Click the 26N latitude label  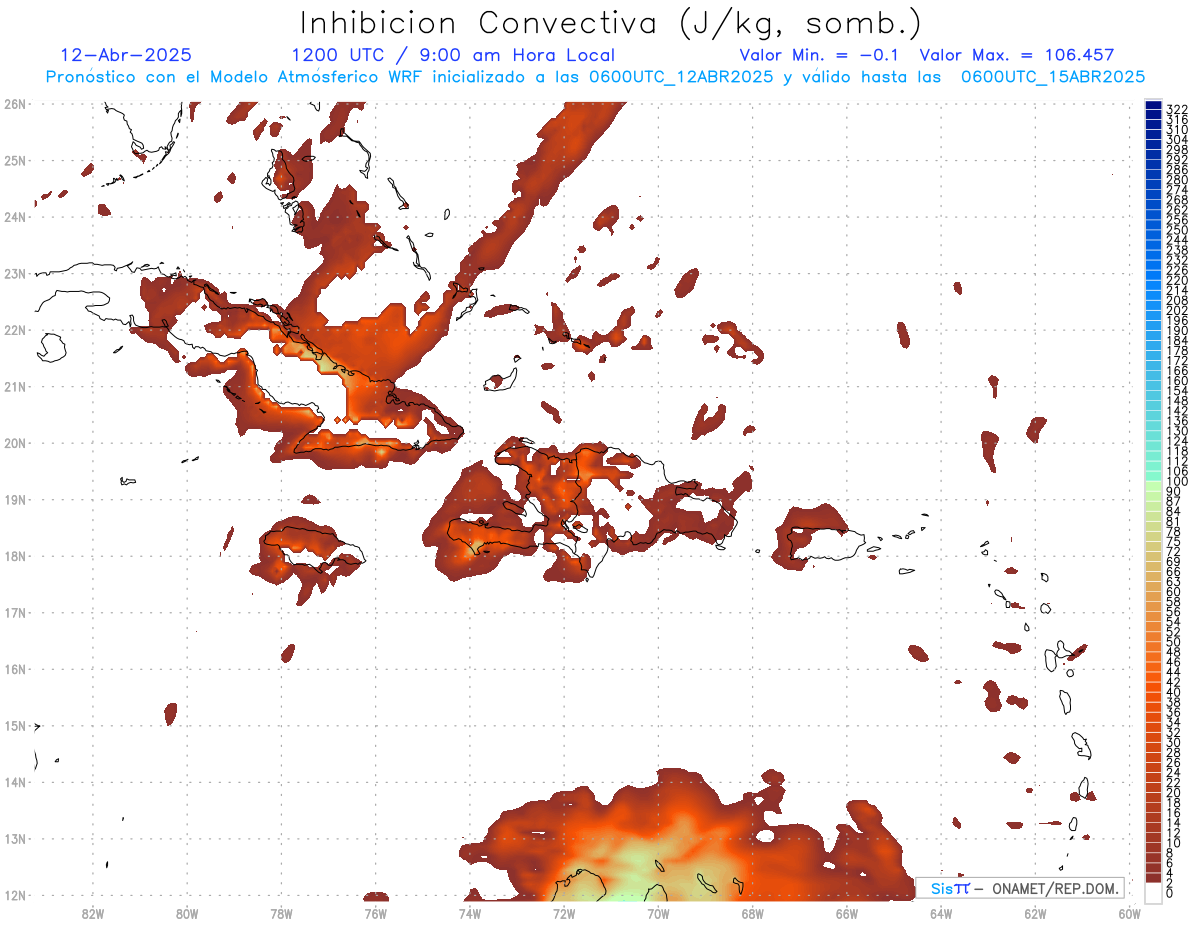point(14,103)
